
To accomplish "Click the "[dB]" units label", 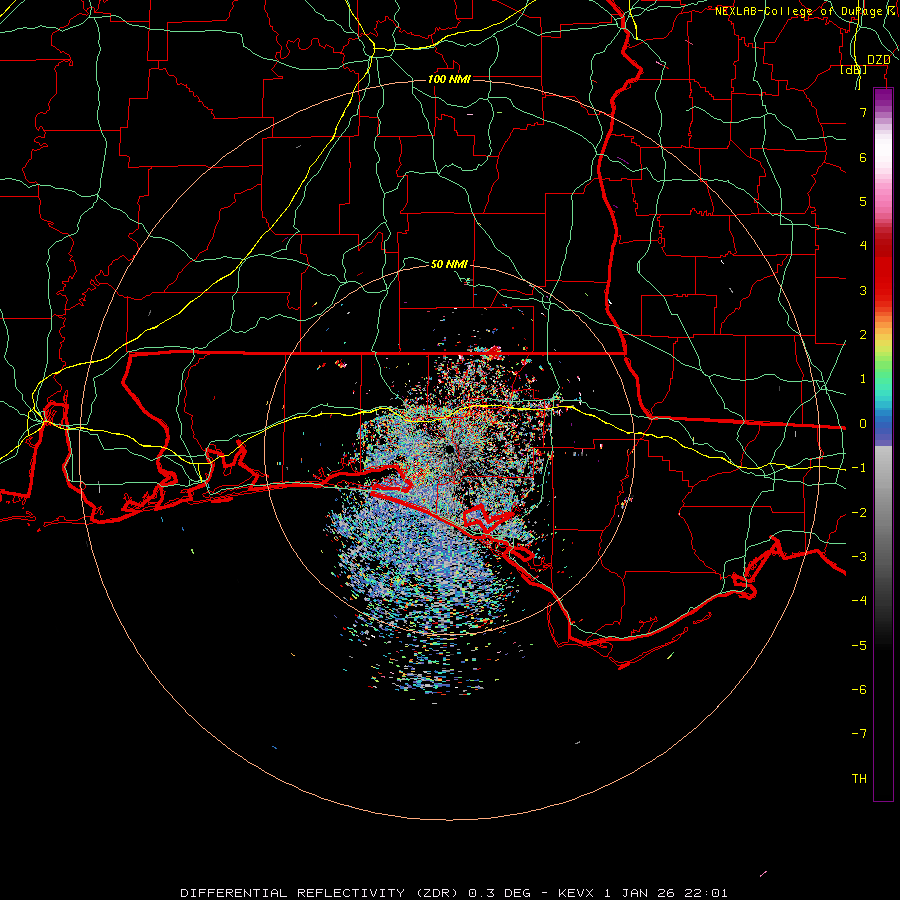I will click(854, 70).
